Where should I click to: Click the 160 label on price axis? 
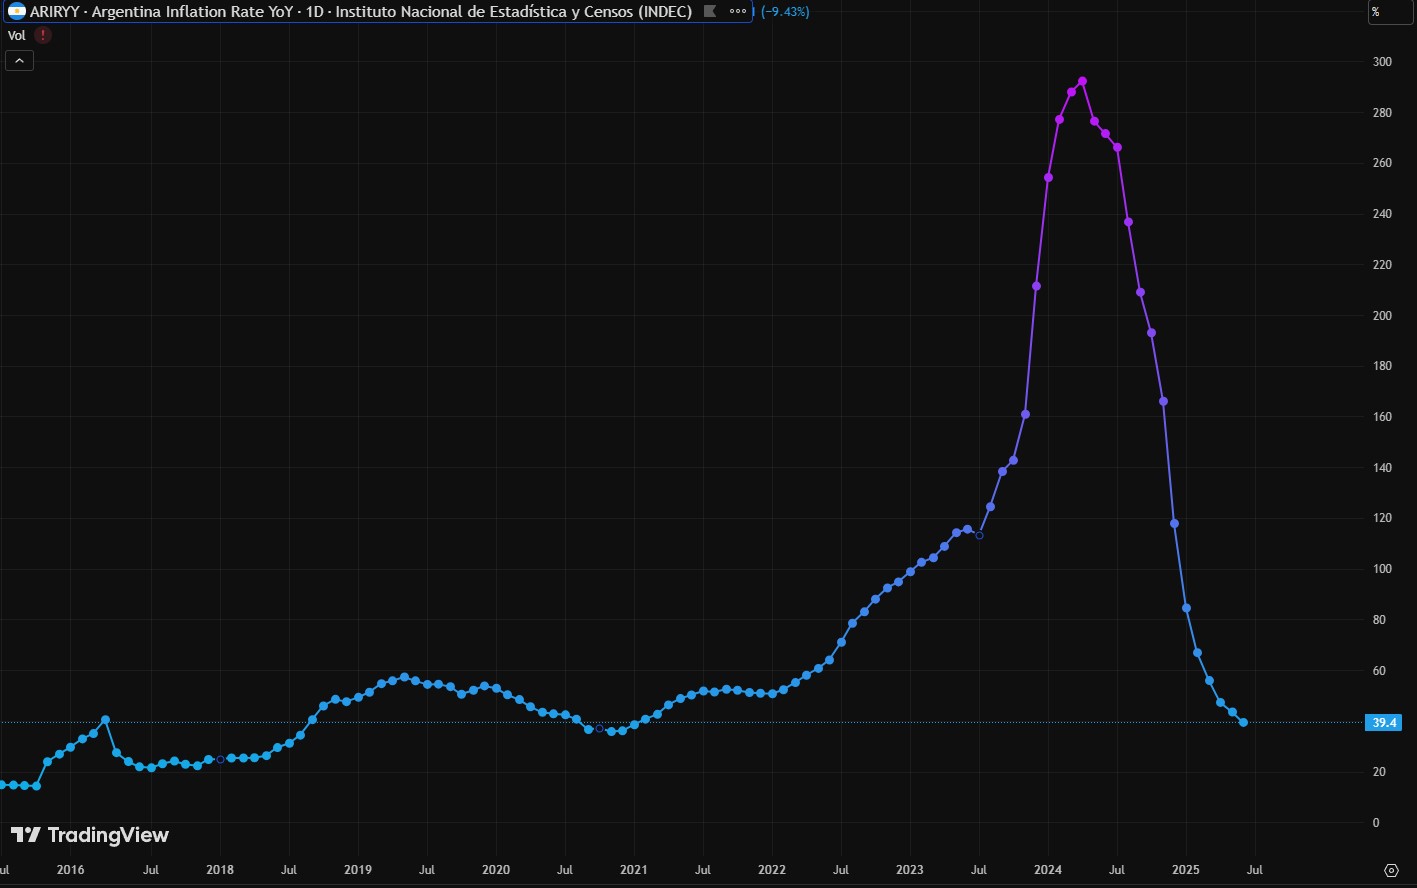coord(1382,417)
